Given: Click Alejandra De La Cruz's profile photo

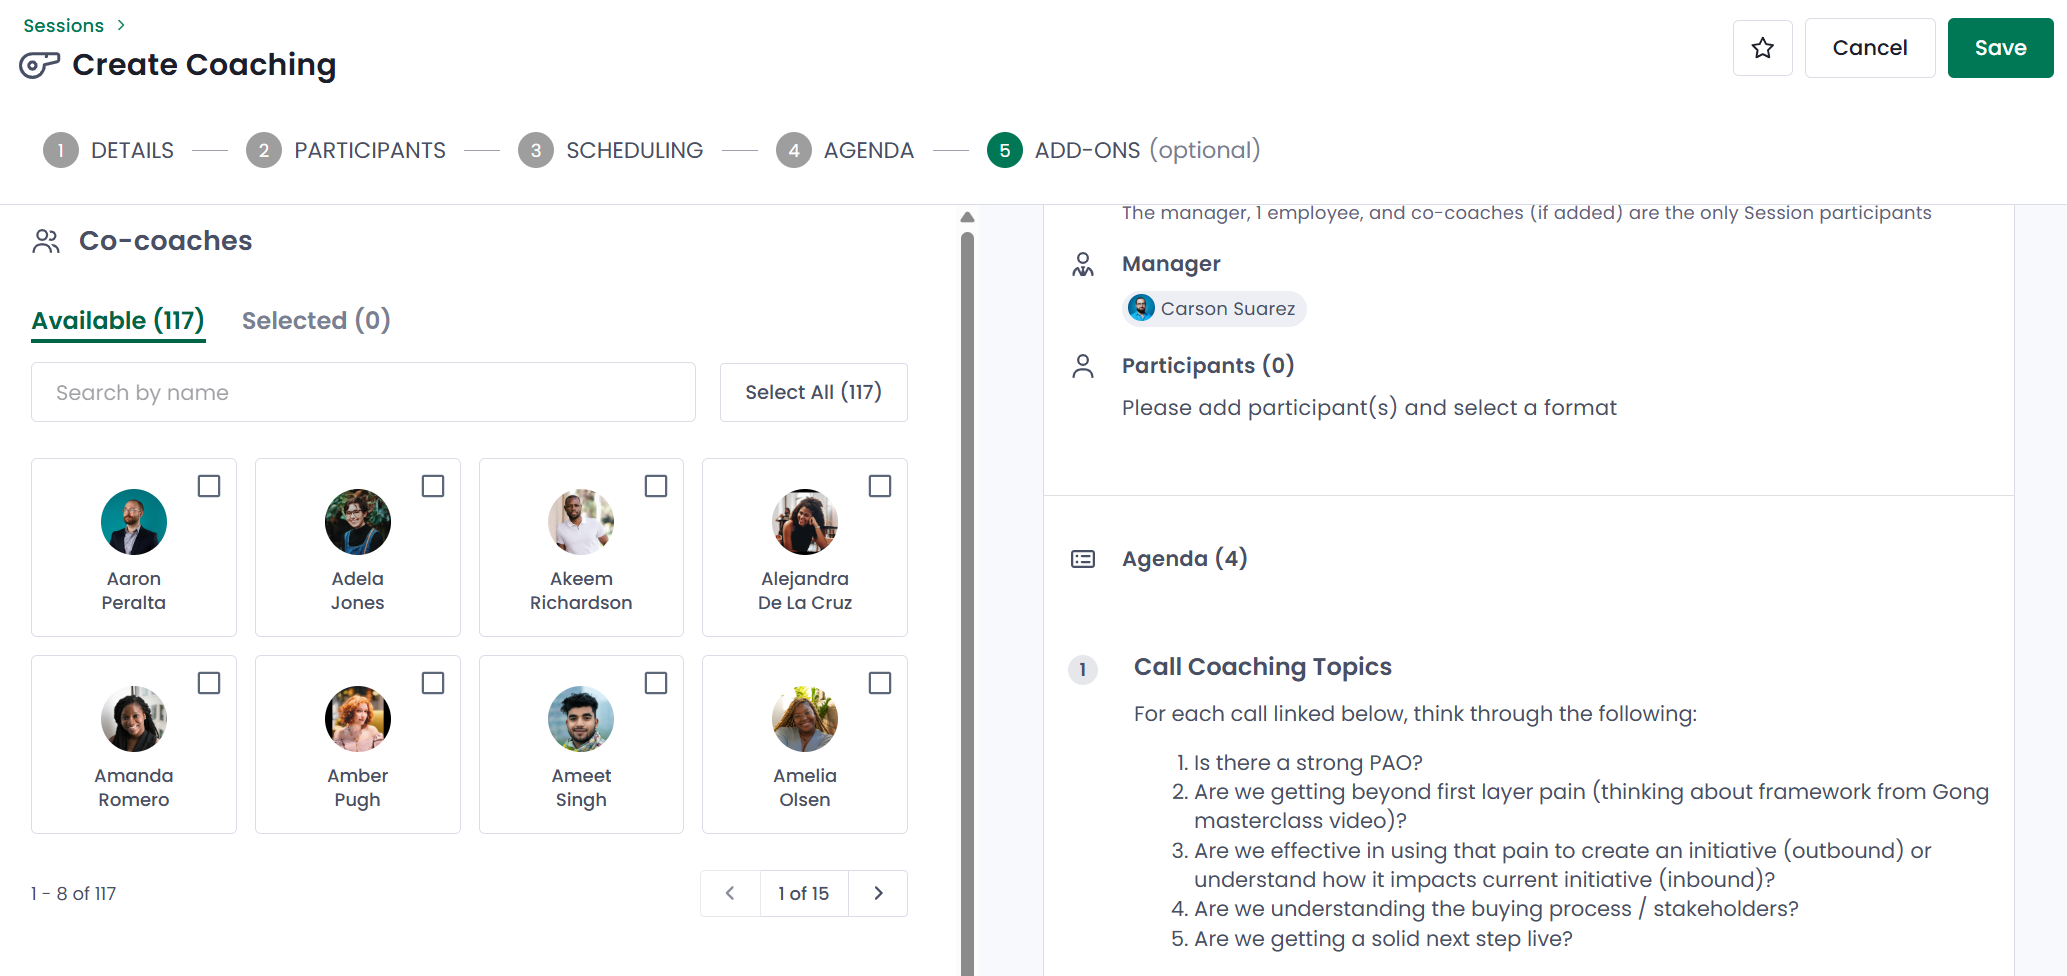Looking at the screenshot, I should tap(805, 522).
